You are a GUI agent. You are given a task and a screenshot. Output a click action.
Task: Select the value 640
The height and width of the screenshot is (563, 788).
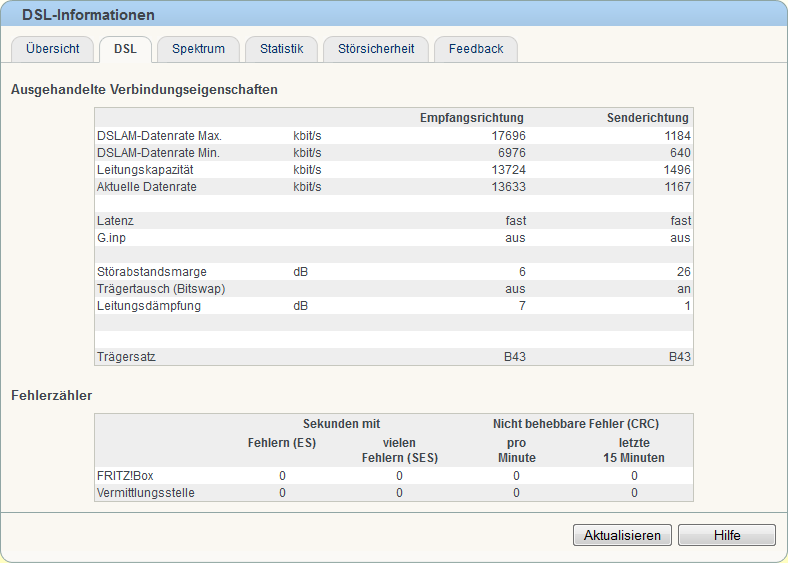pyautogui.click(x=680, y=153)
